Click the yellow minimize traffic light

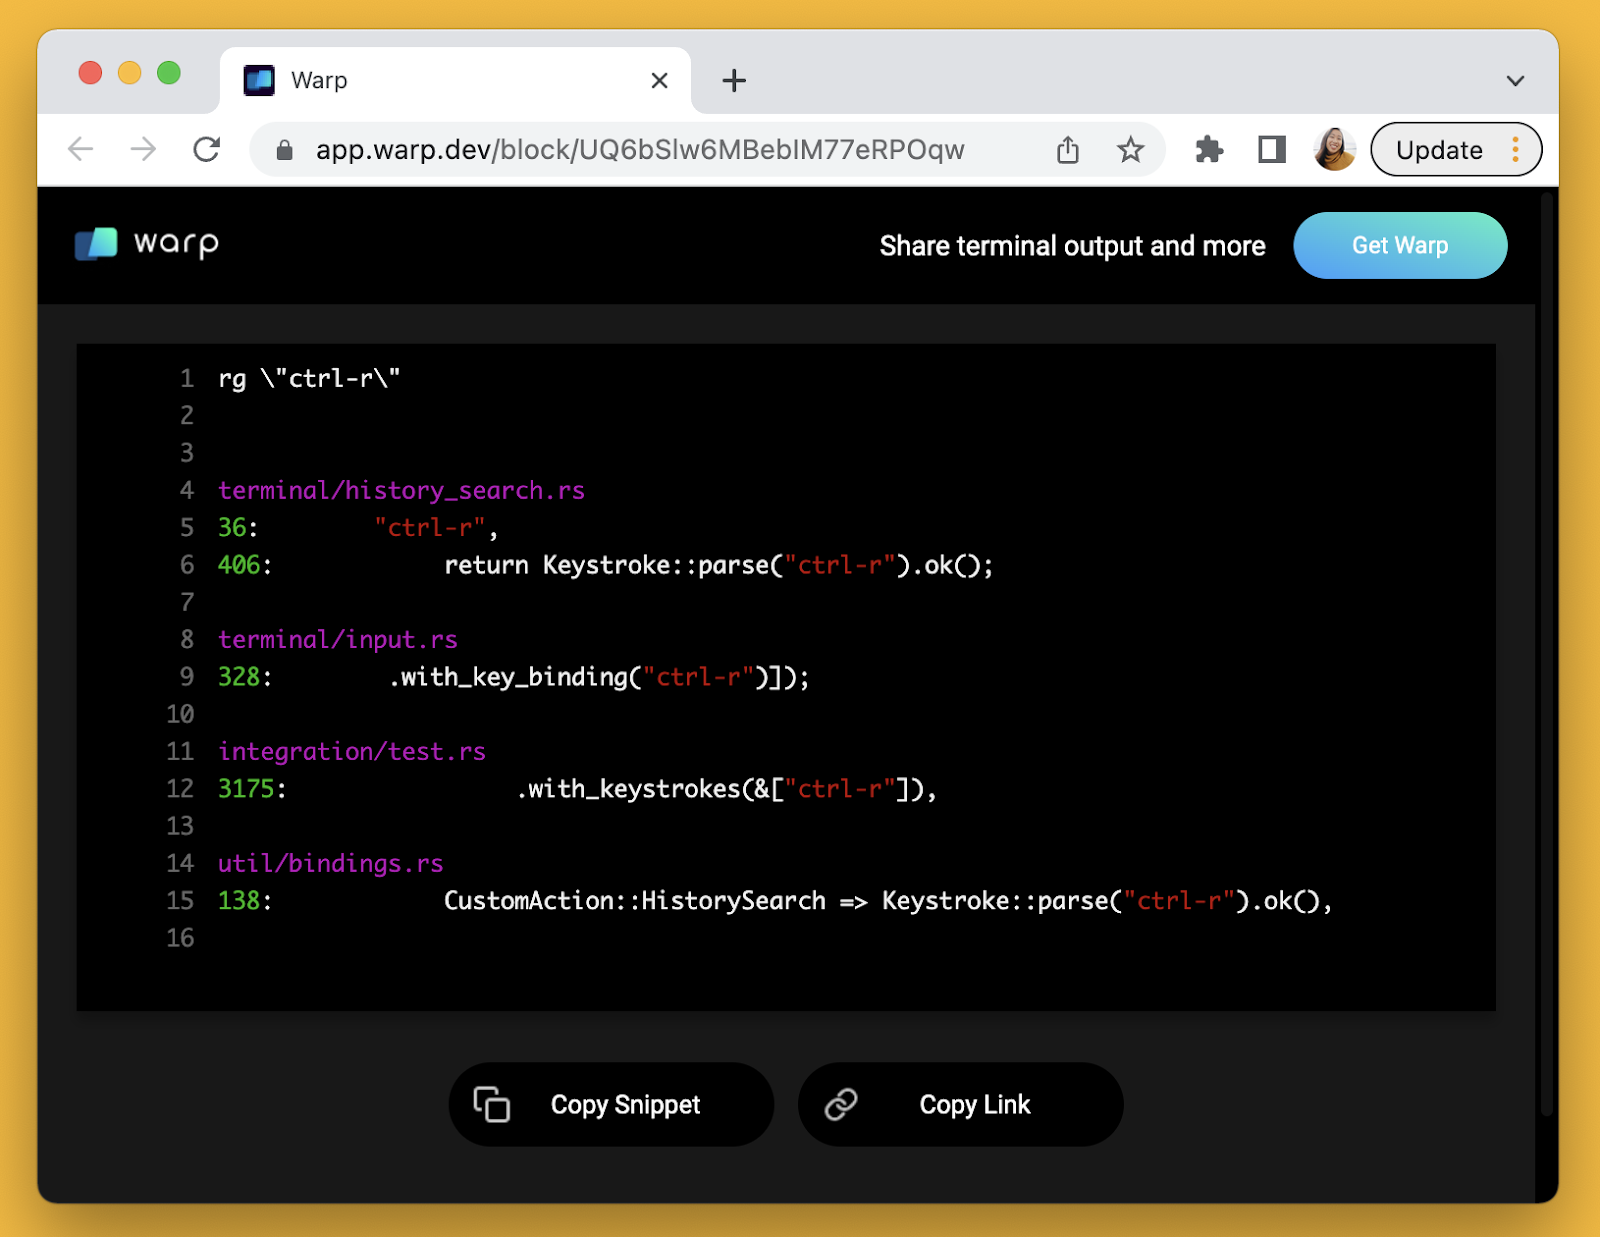point(129,72)
